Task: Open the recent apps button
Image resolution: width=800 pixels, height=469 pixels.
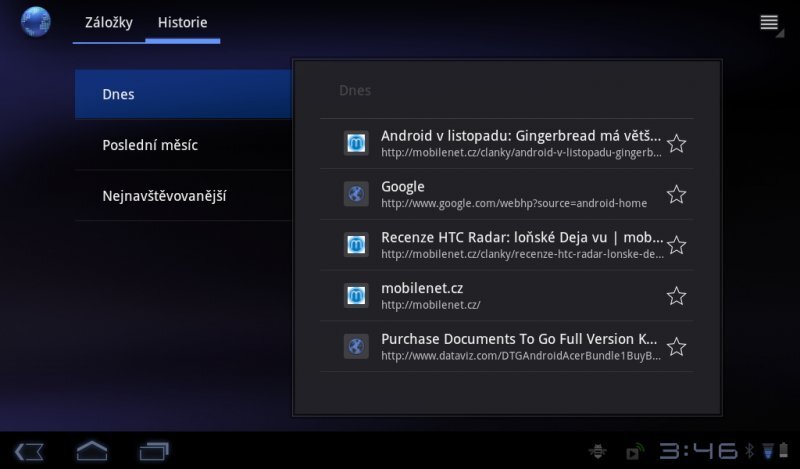Action: (154, 451)
